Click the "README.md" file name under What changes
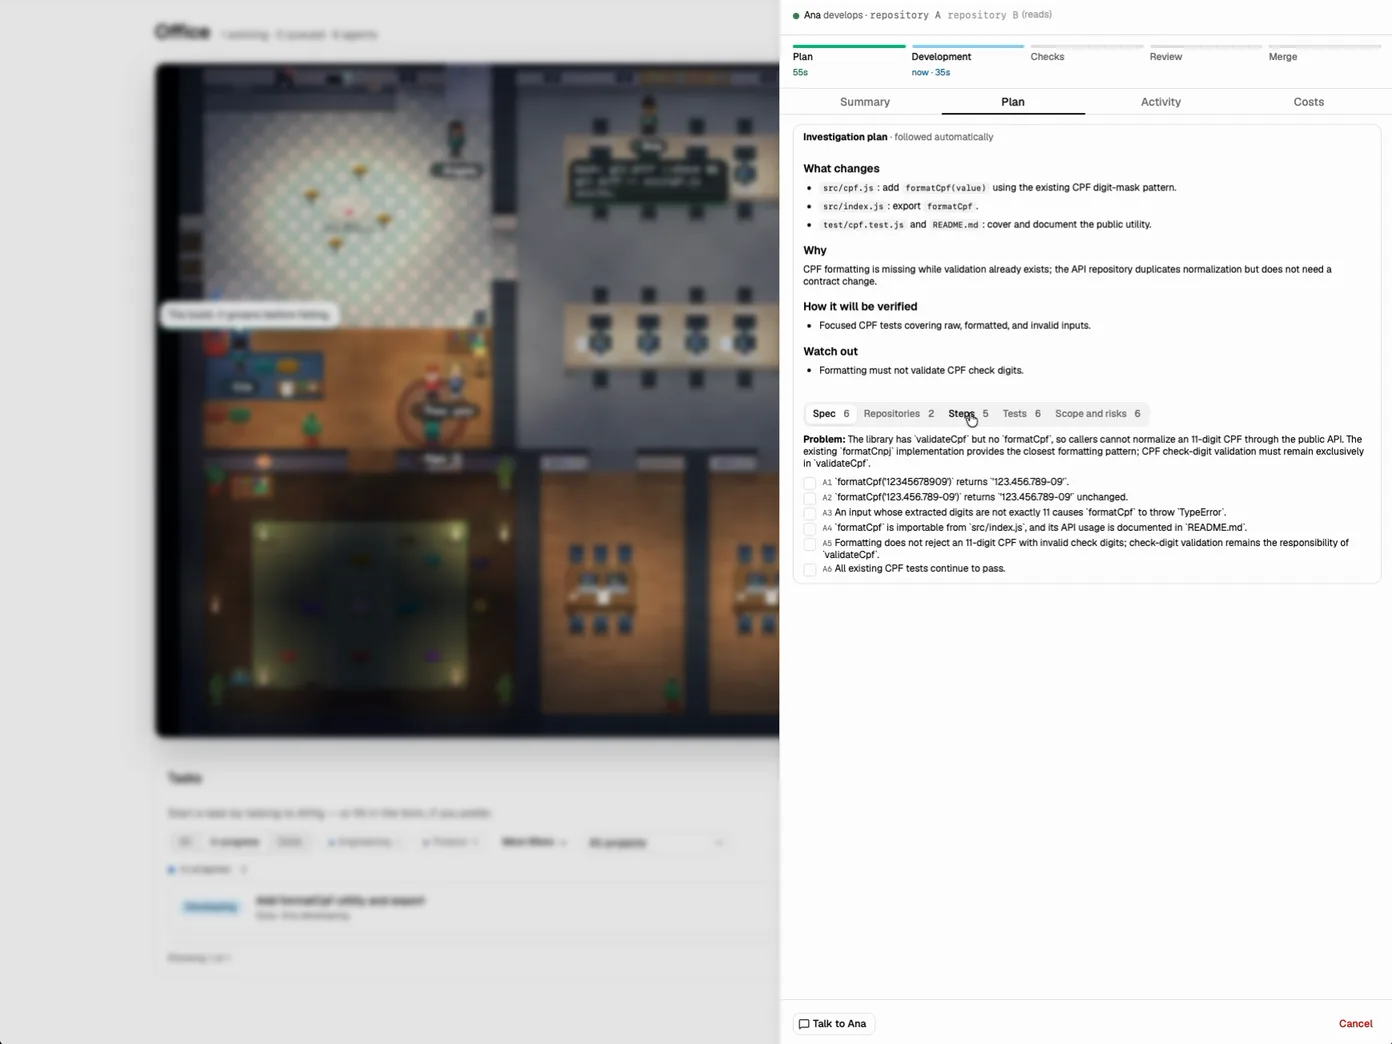This screenshot has width=1392, height=1044. coord(956,225)
